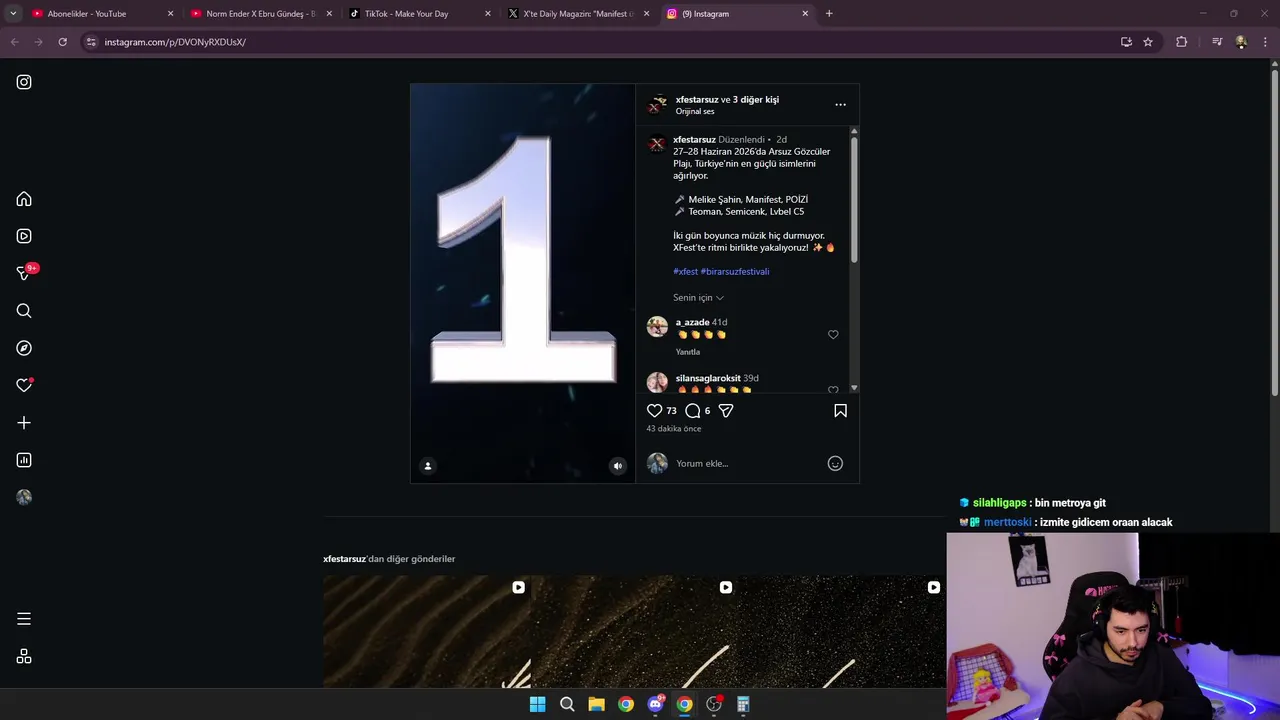Open a_azade's profile username
Viewport: 1280px width, 720px height.
(x=692, y=322)
